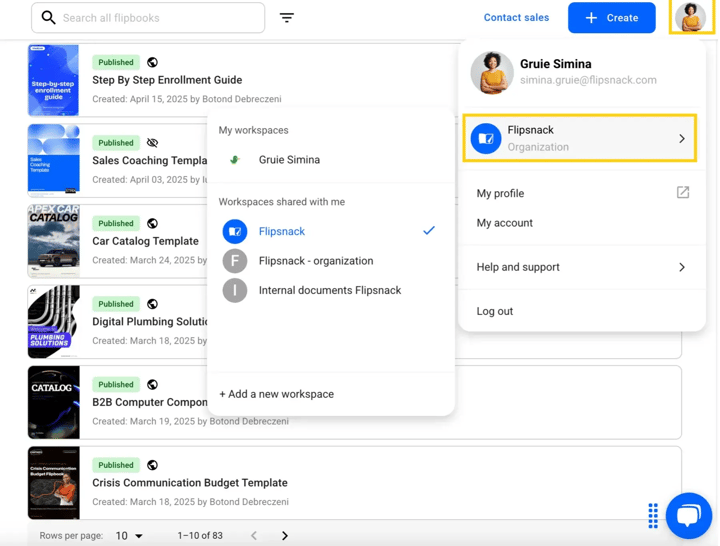This screenshot has height=546, width=720.
Task: Go to next page of flipbooks
Action: click(285, 535)
